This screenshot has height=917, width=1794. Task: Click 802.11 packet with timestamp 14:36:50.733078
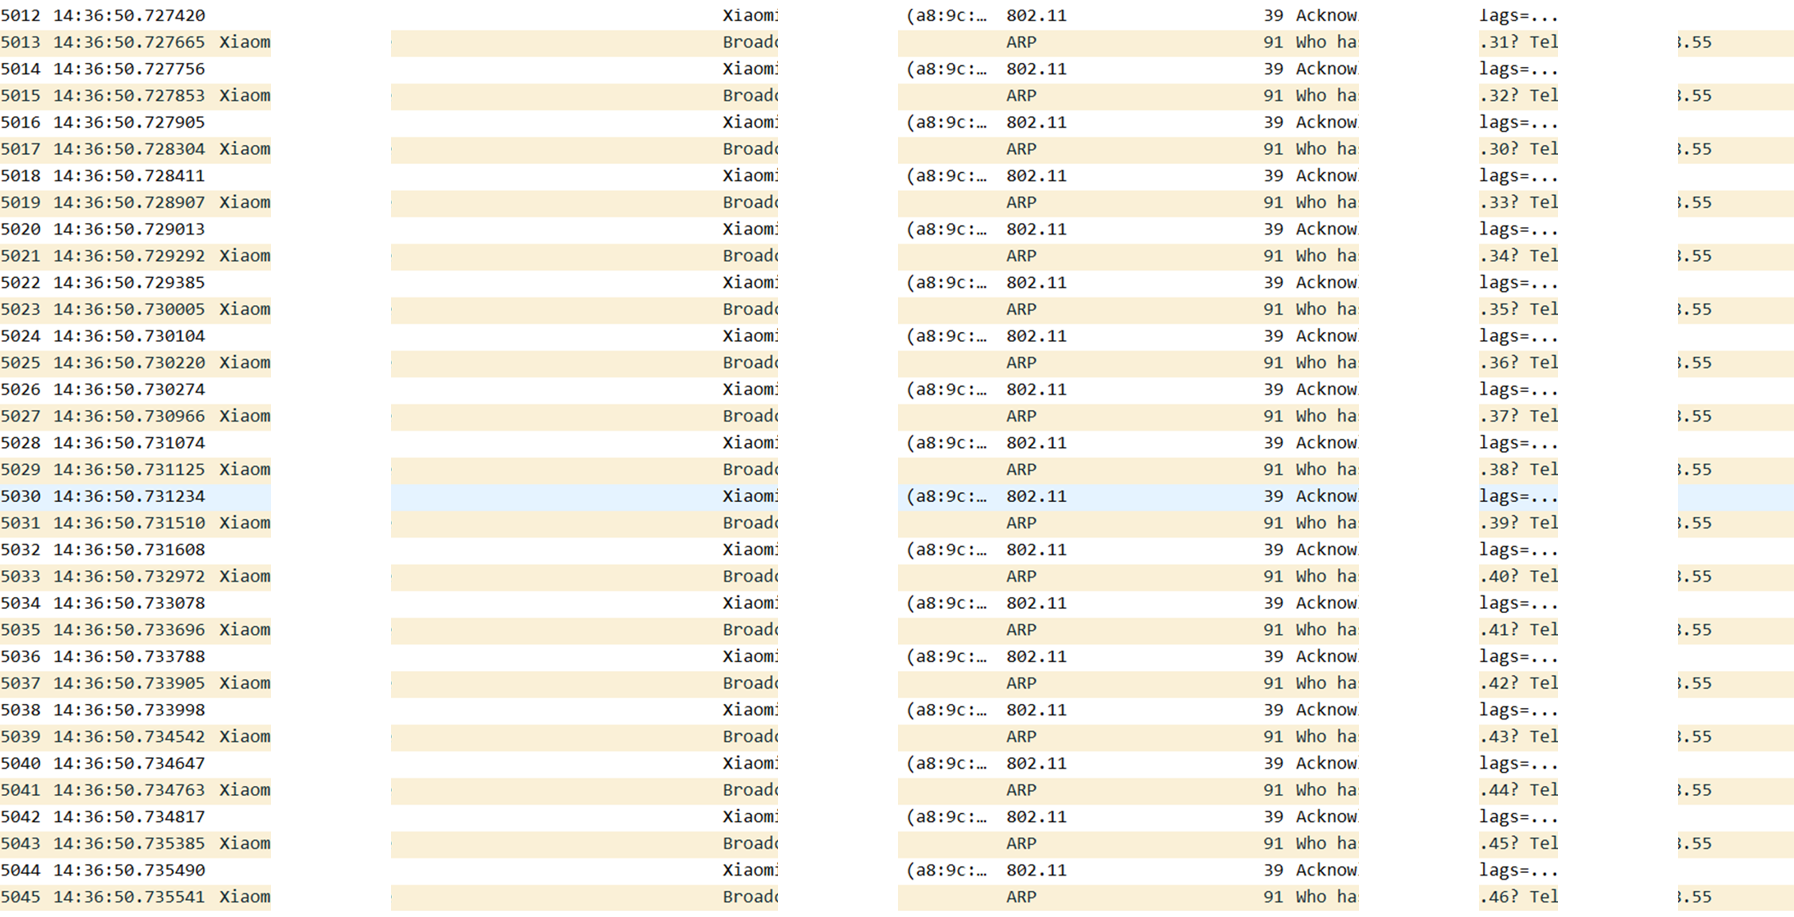(128, 604)
